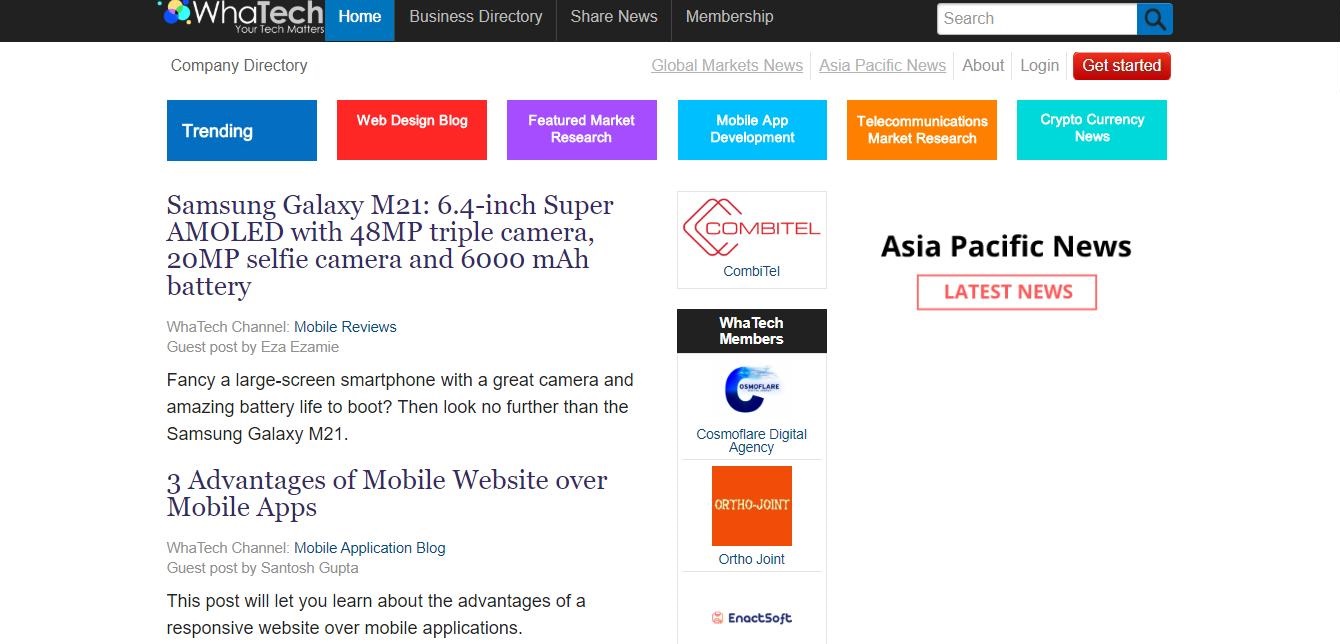Click the Get started button
This screenshot has height=644, width=1340.
(1122, 66)
